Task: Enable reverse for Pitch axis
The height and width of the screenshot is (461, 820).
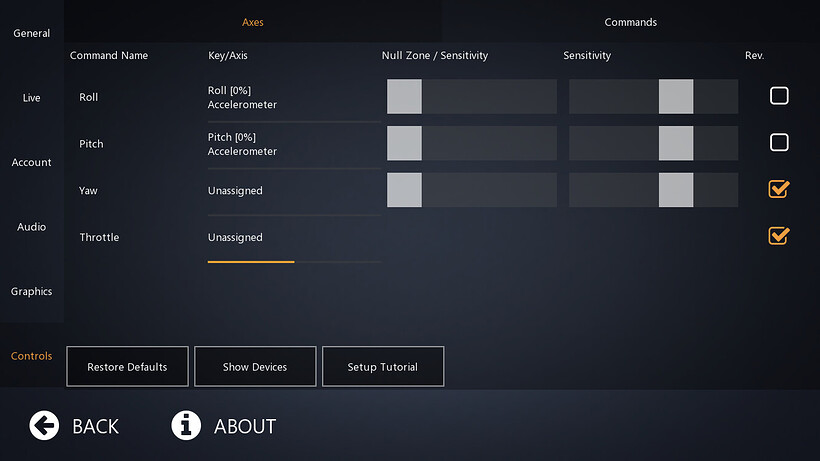Action: pos(779,142)
